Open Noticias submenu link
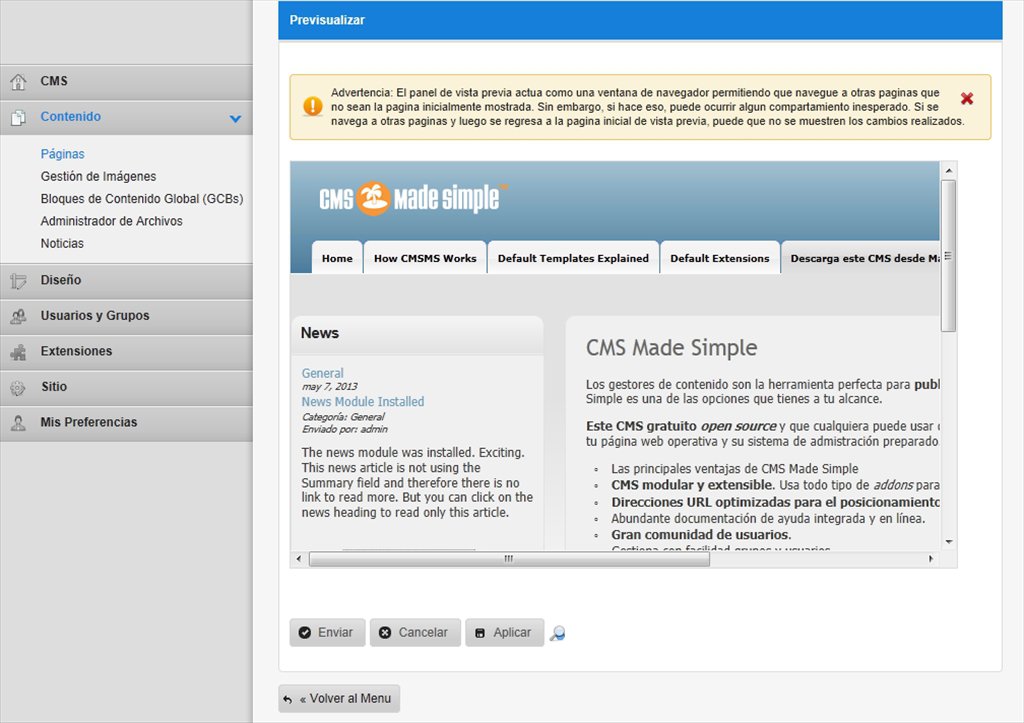Screen dimensions: 1024x723 point(62,244)
